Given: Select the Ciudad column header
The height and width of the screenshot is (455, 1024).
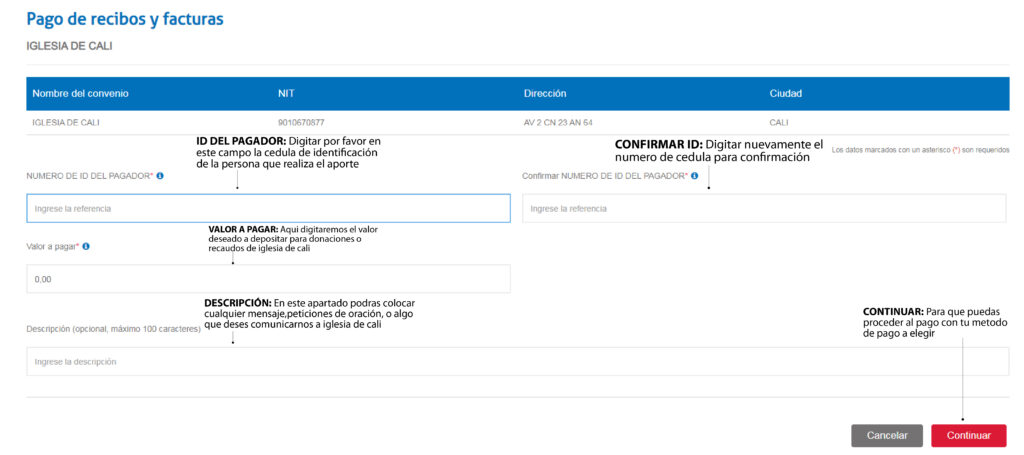Looking at the screenshot, I should (x=785, y=94).
